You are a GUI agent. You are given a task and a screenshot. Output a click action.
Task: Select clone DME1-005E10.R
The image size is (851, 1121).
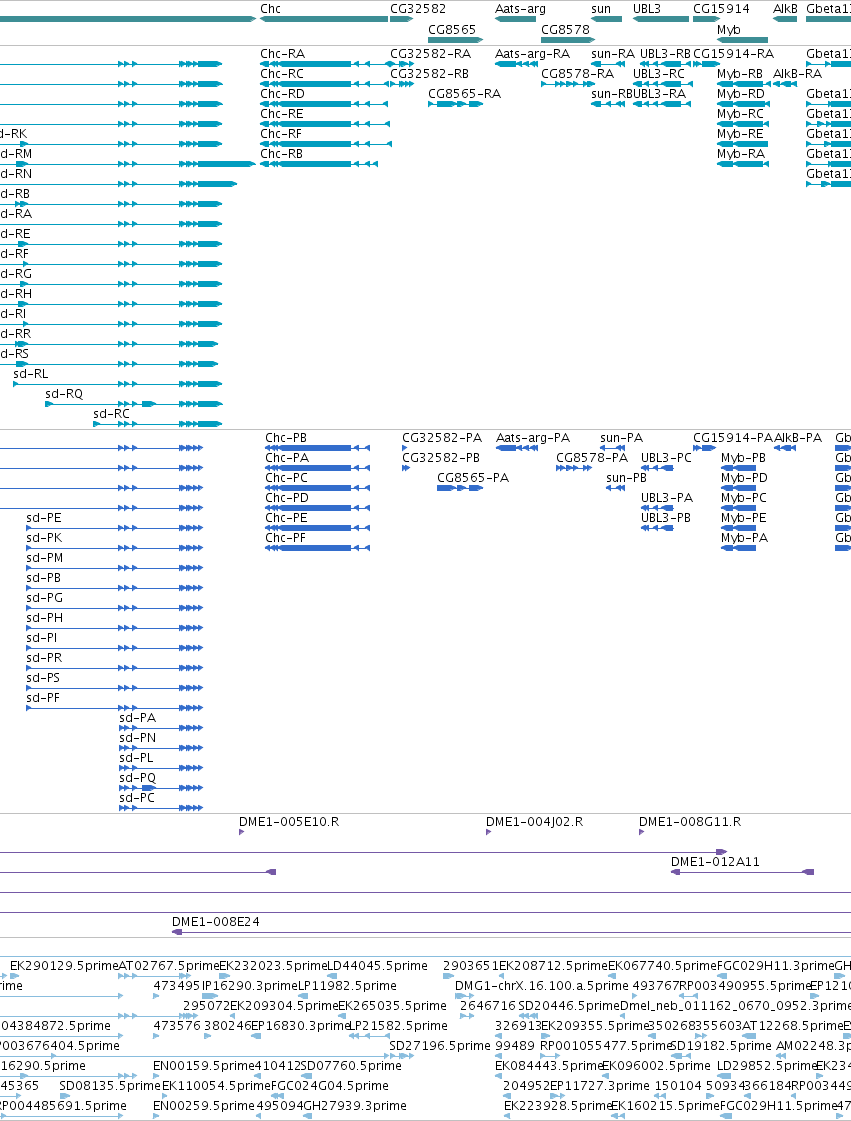242,832
